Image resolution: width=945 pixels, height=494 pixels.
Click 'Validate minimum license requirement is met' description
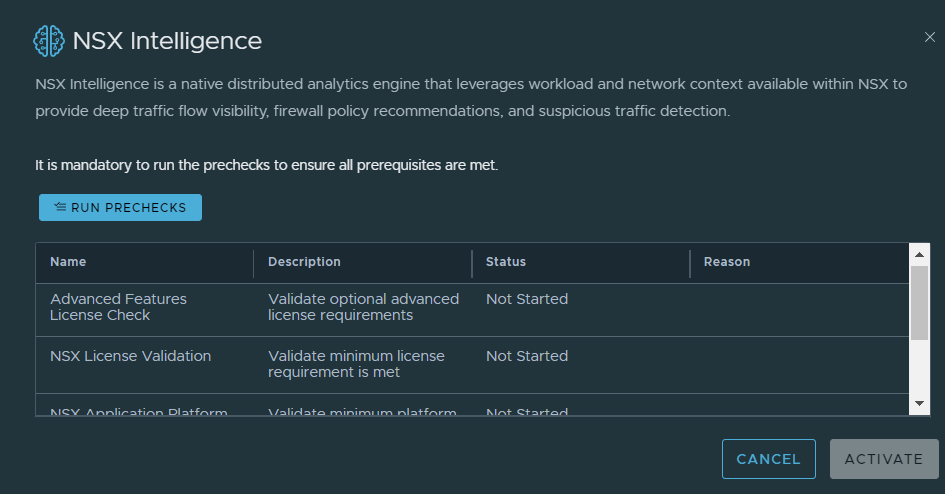[356, 364]
